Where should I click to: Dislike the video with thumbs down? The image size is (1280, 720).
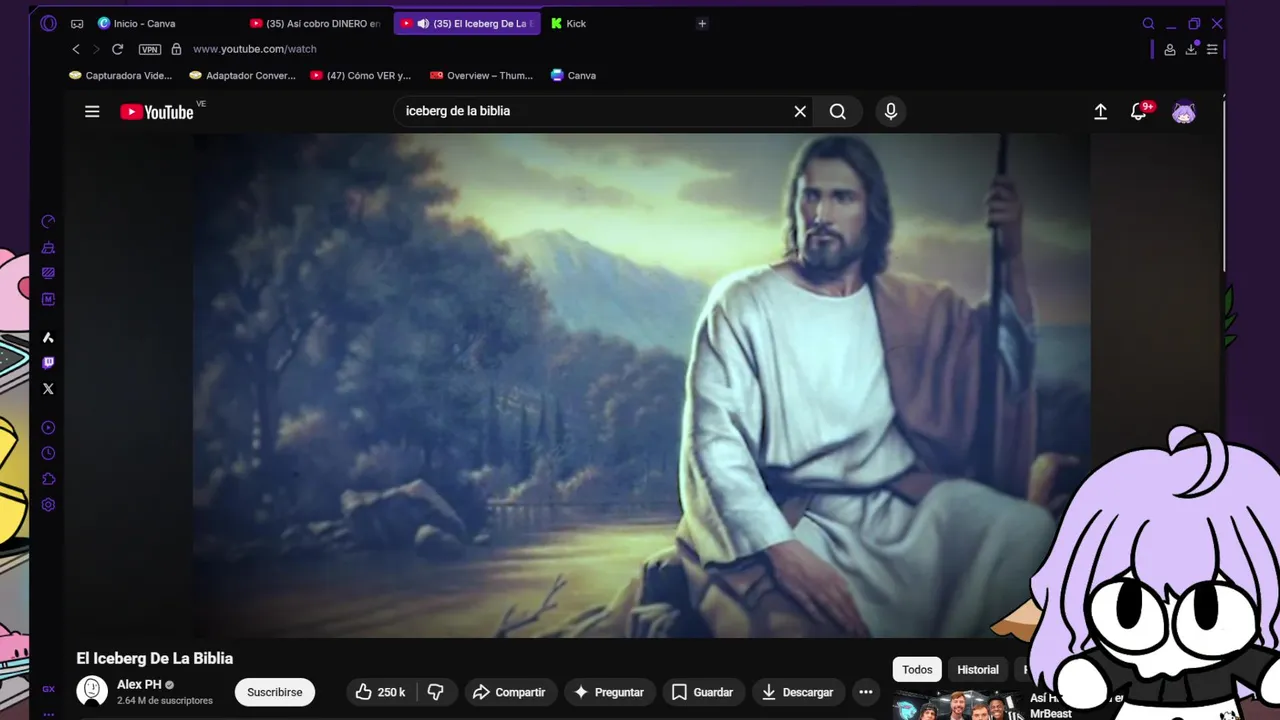435,692
